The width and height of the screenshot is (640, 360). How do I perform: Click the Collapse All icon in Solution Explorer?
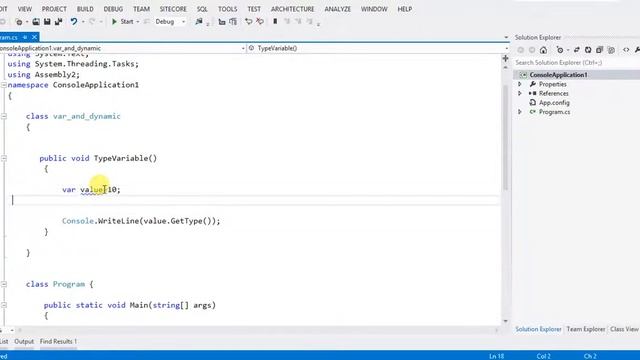(599, 50)
